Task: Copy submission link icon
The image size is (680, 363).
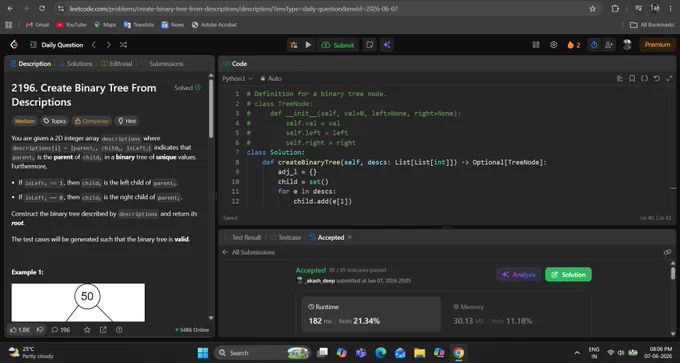Action: [x=667, y=252]
